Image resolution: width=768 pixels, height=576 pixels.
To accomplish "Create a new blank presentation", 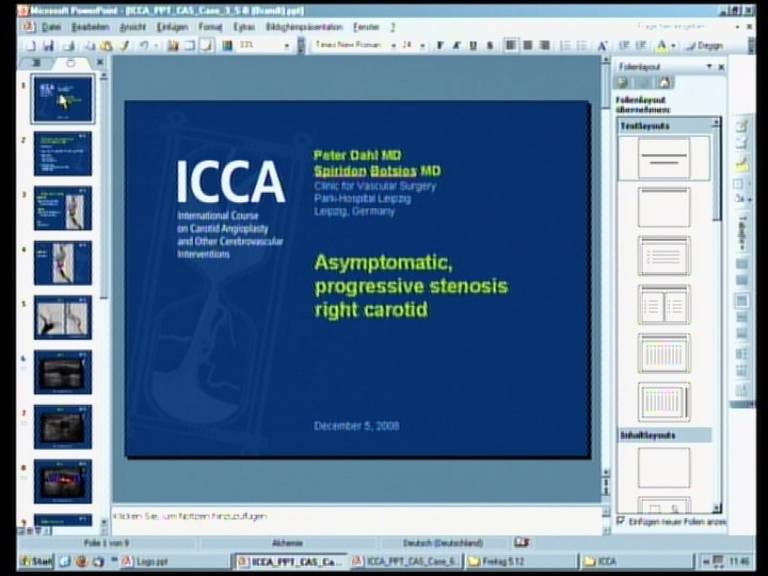I will pos(31,46).
